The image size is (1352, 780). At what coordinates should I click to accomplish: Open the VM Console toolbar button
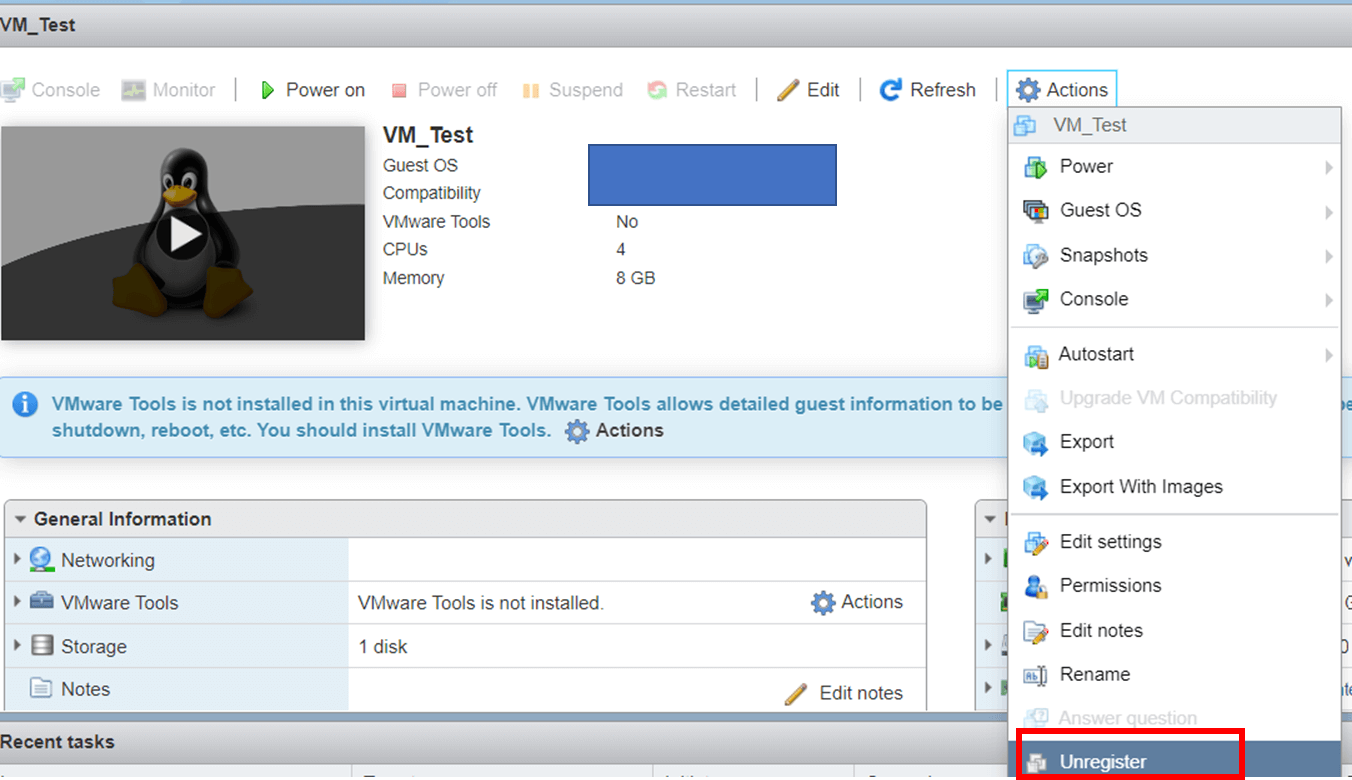[51, 90]
